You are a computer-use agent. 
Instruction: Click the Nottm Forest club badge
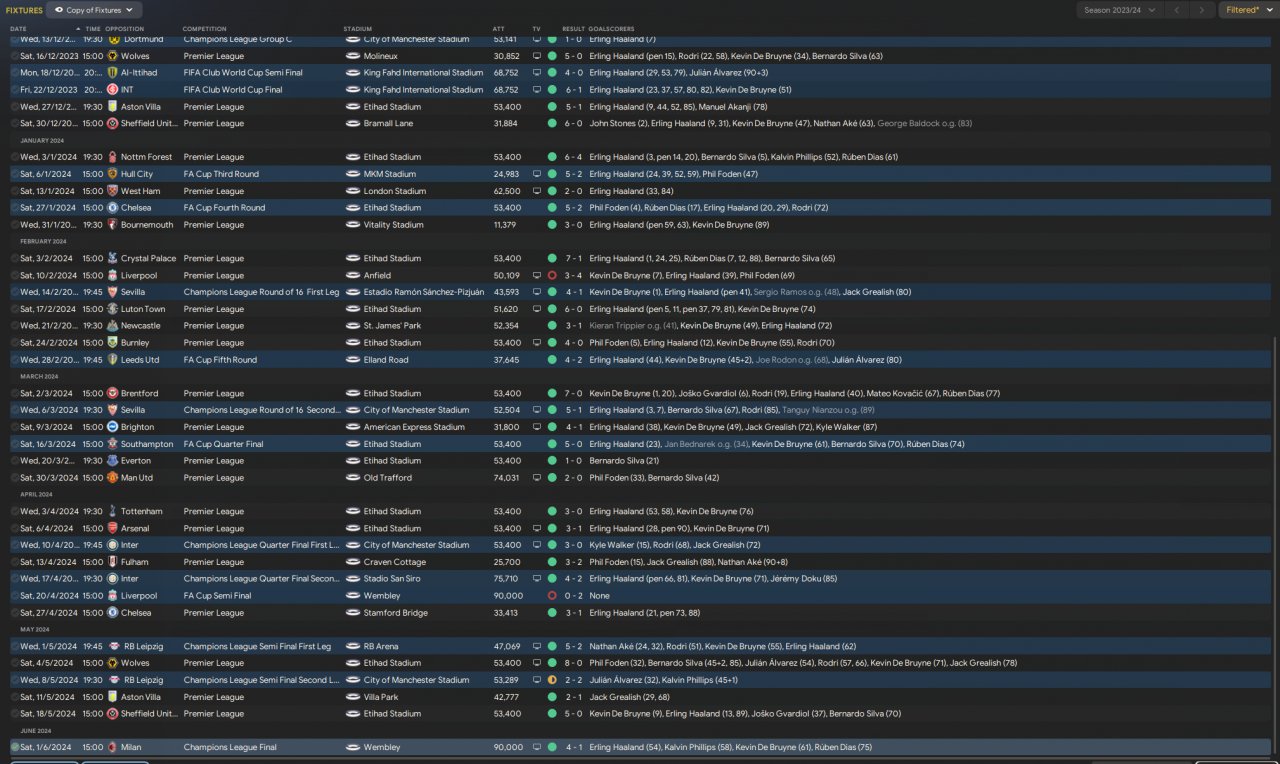point(113,157)
